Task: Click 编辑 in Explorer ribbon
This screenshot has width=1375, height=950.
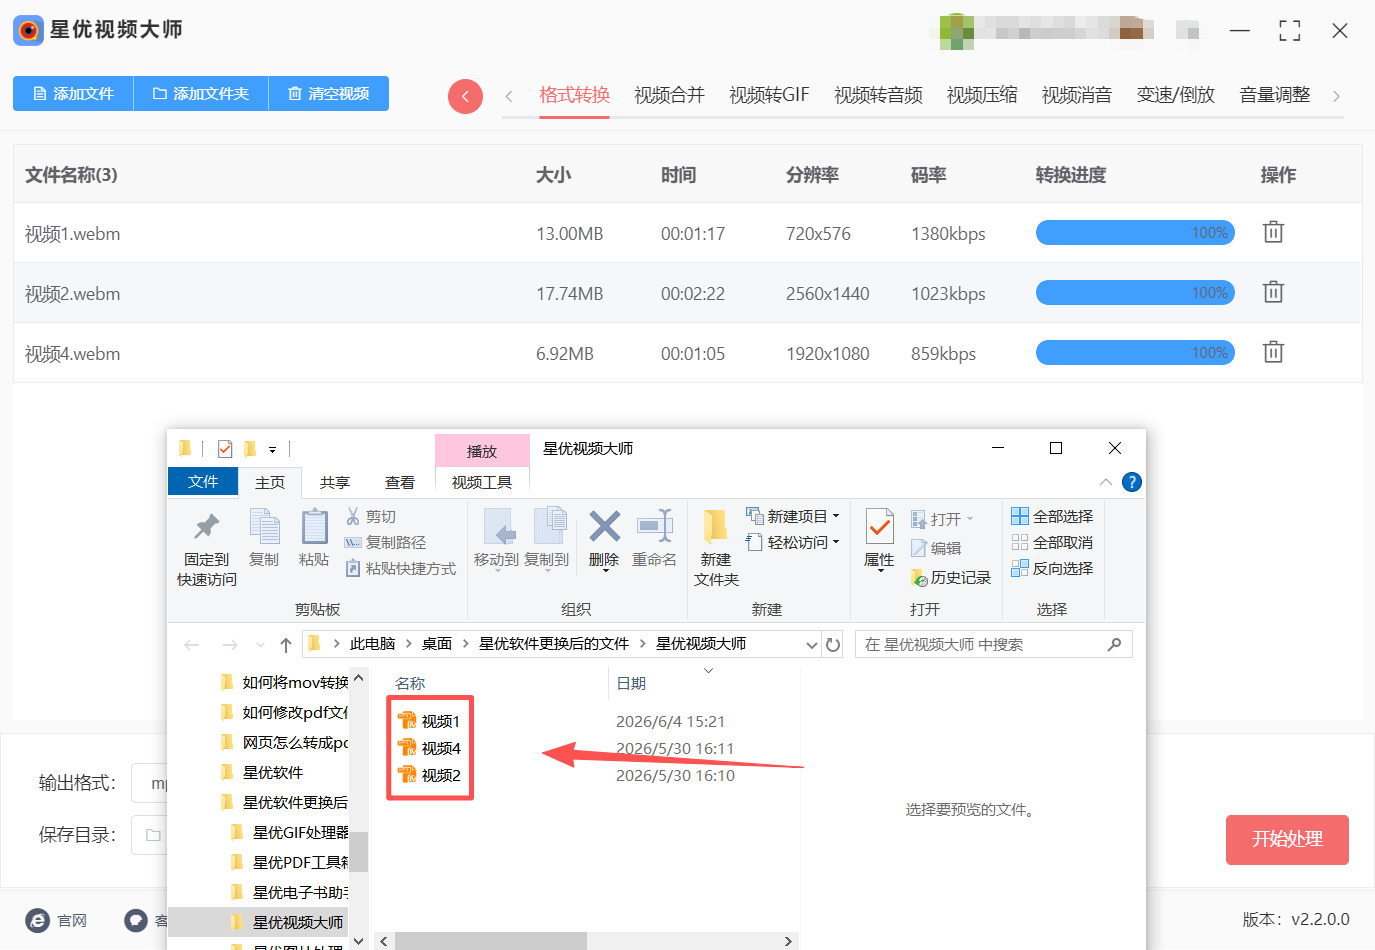Action: (x=937, y=548)
